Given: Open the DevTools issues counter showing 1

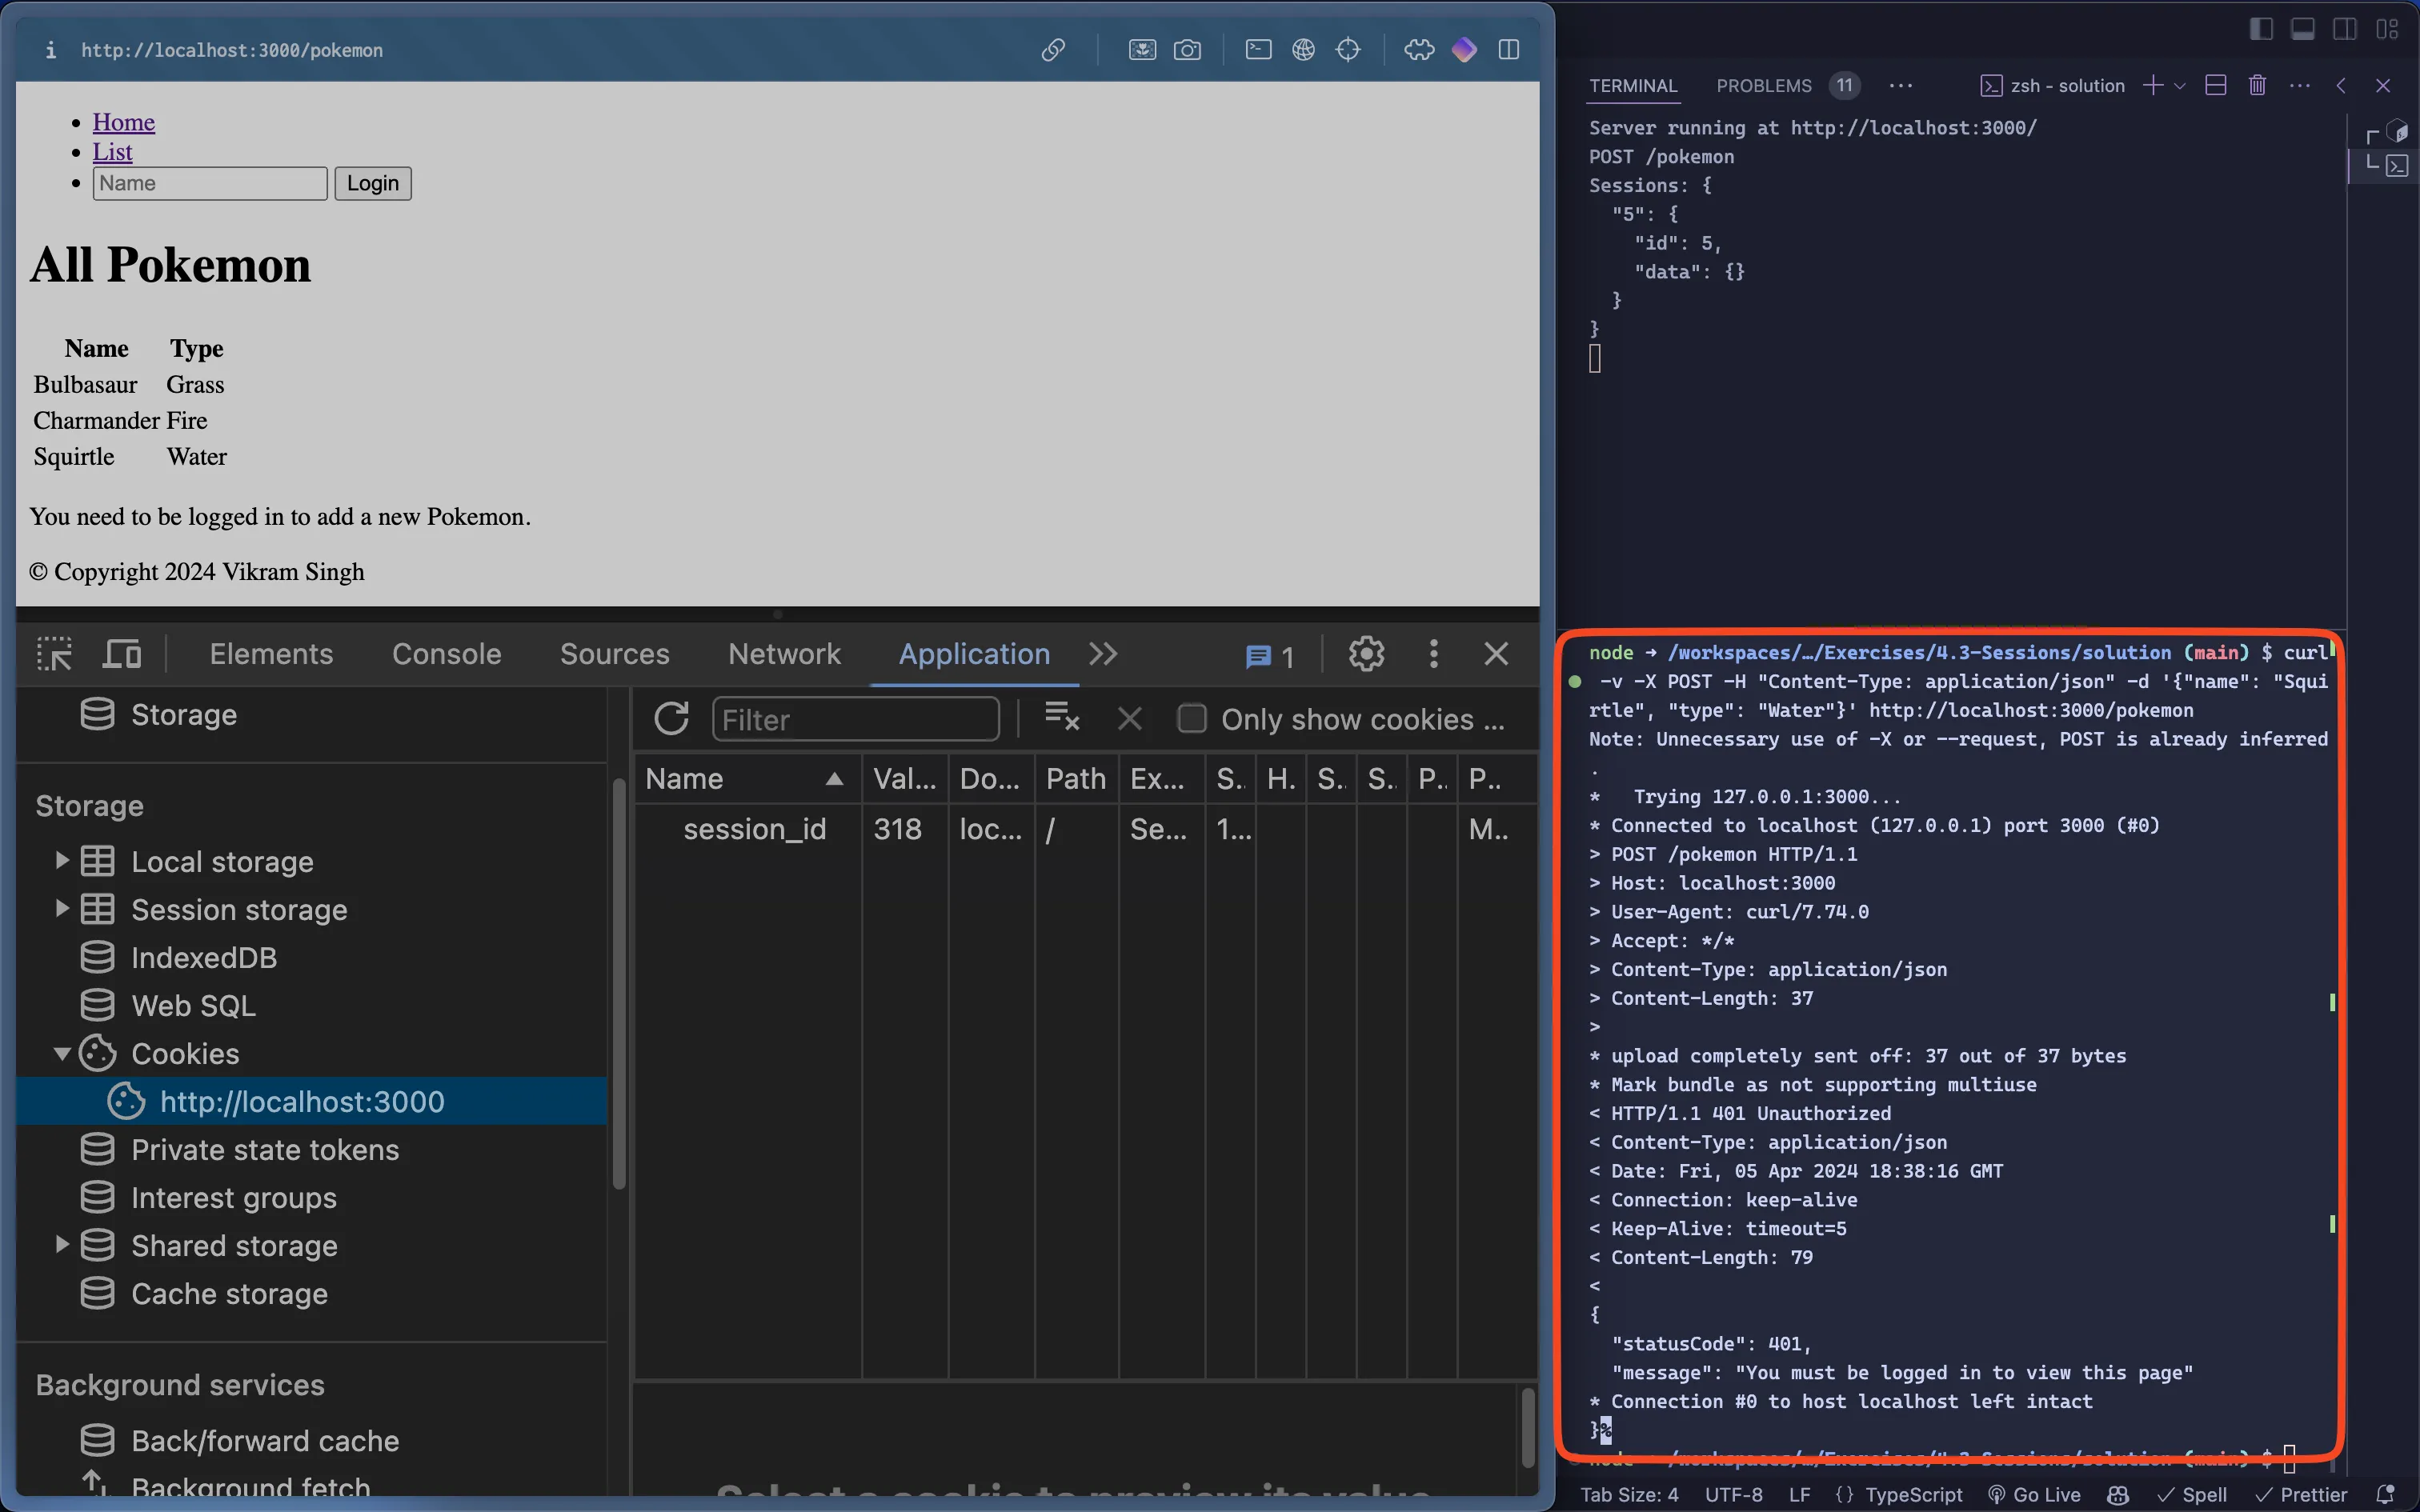Looking at the screenshot, I should [x=1270, y=656].
